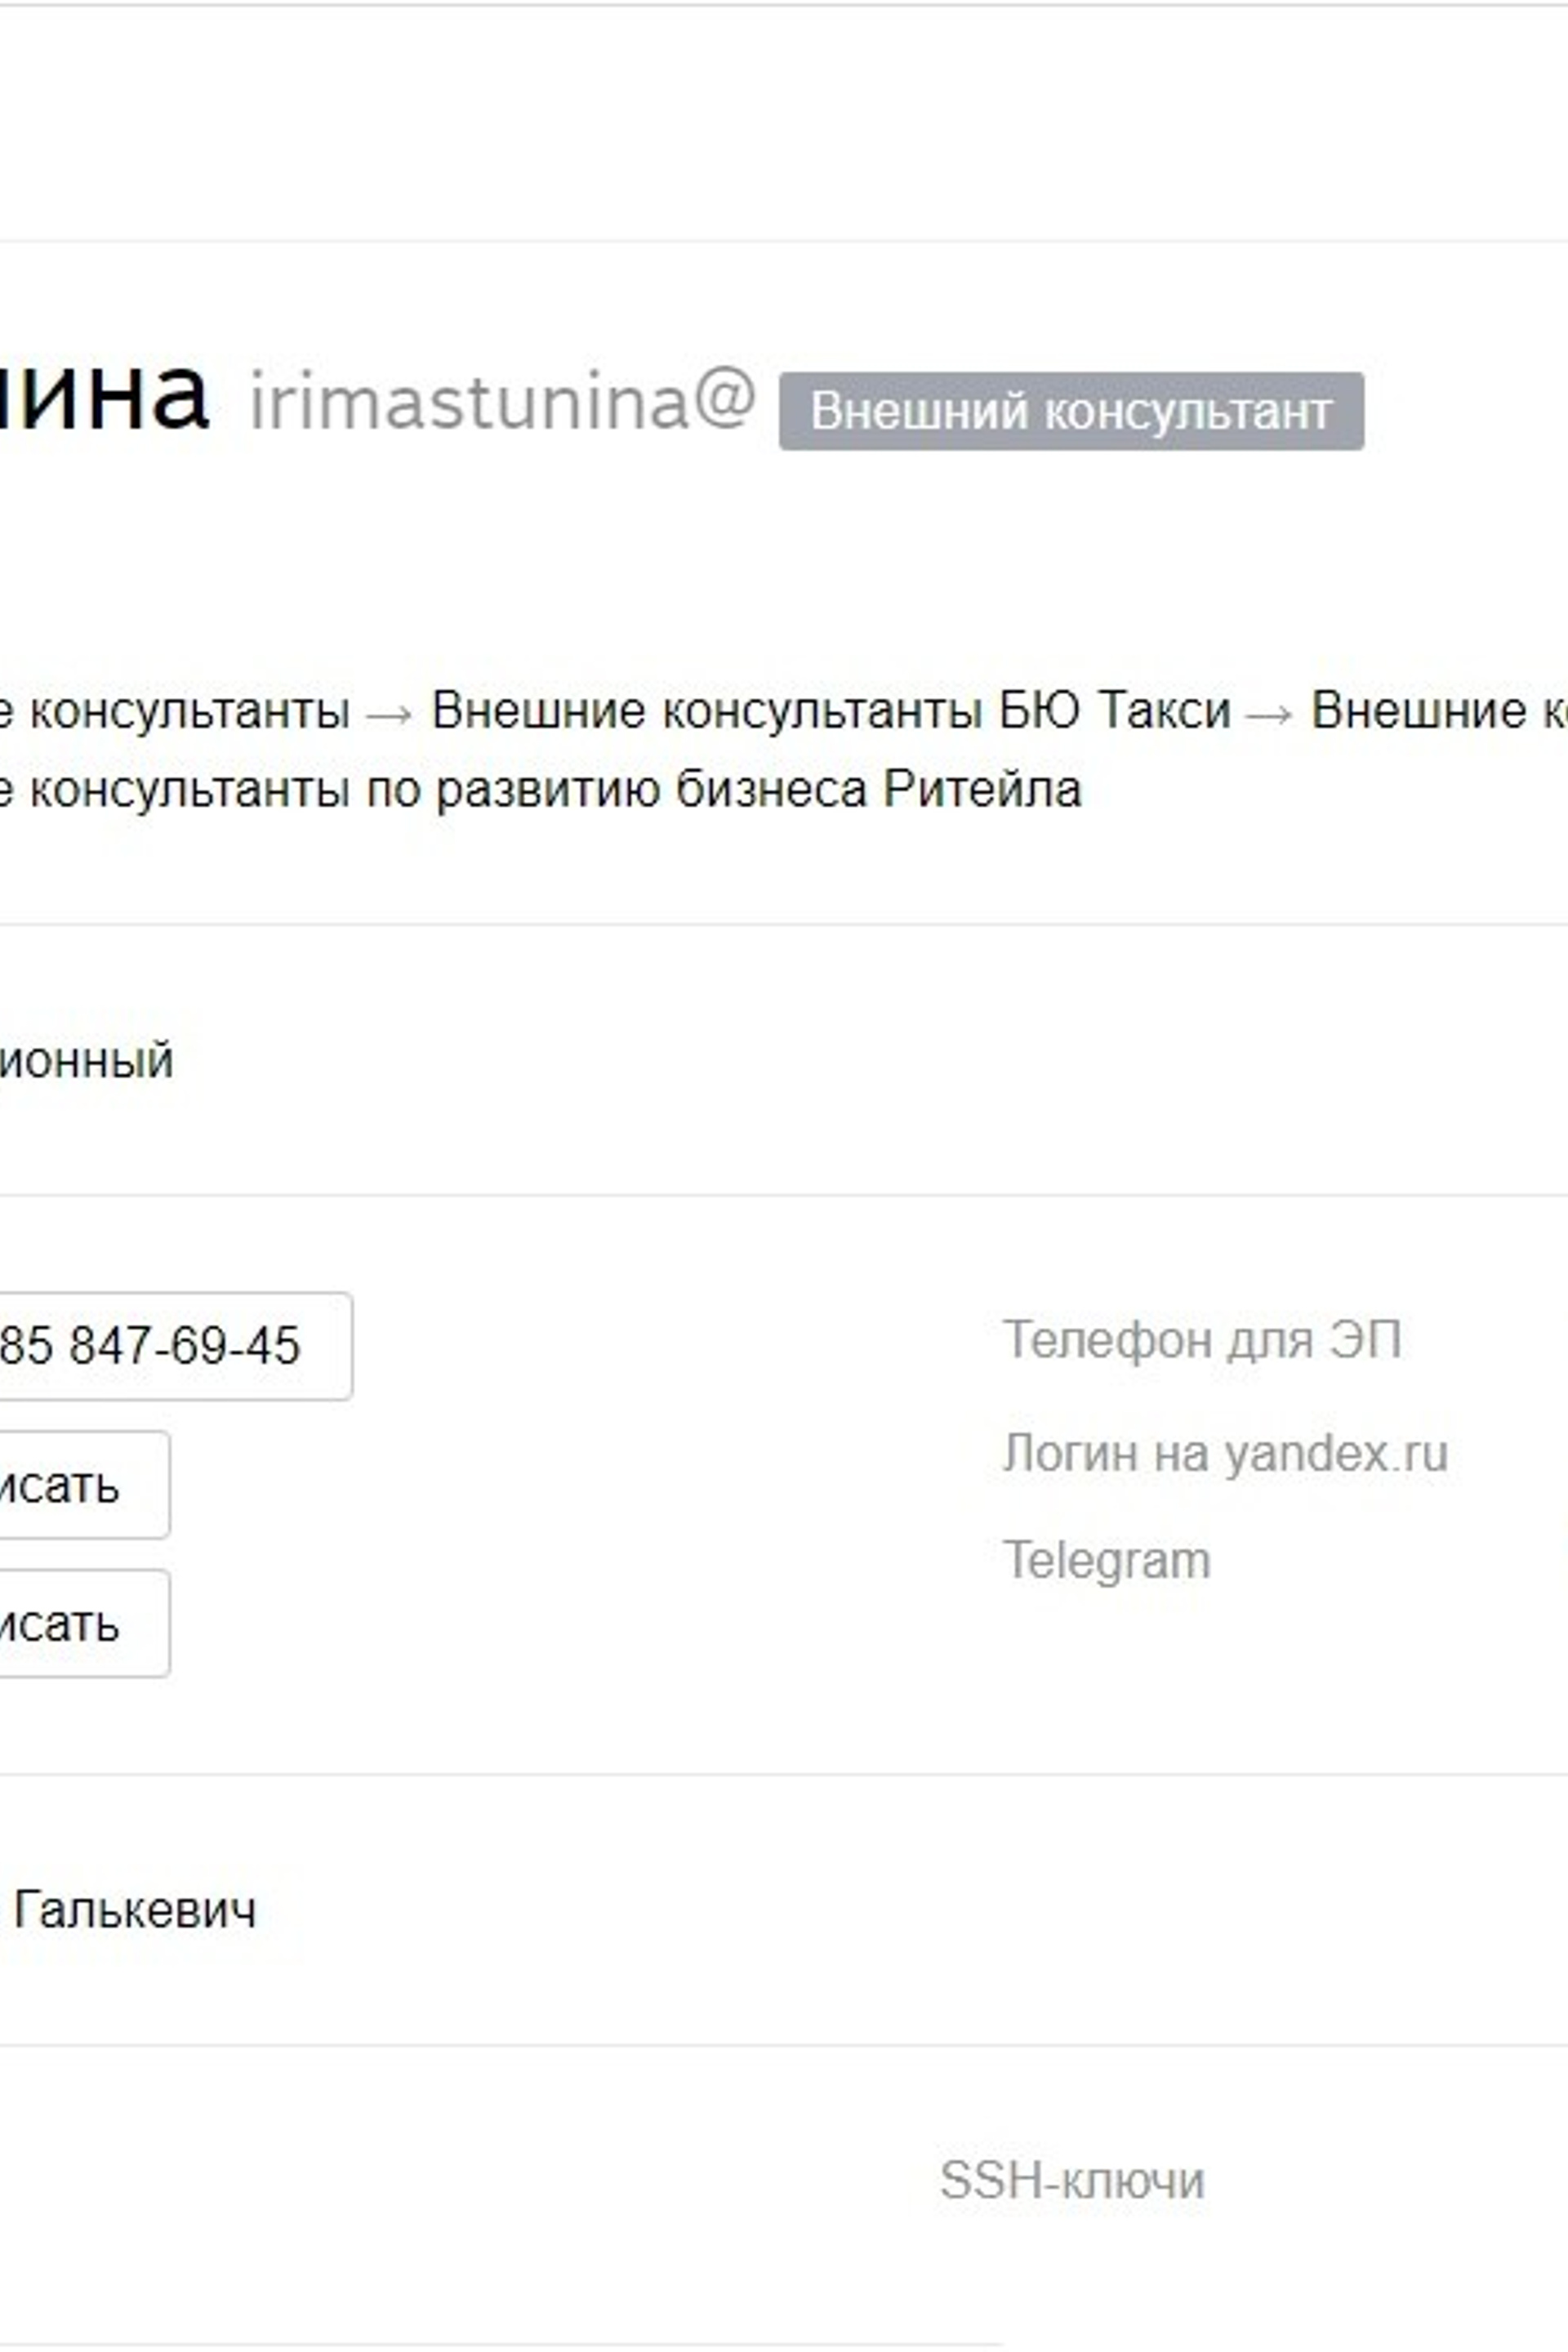Click the arrow after Внешние консультанты БЮ Такси
Screen dimensions: 1568x2352
[1270, 714]
